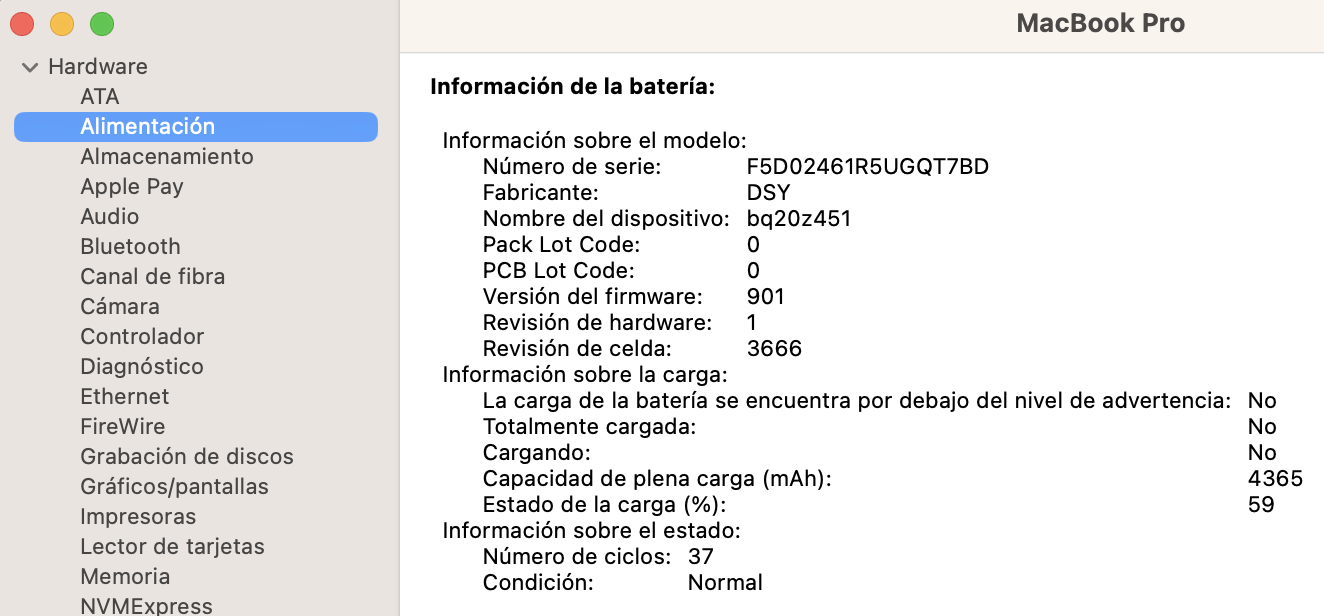Show FireWire information
Image resolution: width=1324 pixels, height=616 pixels.
click(123, 427)
